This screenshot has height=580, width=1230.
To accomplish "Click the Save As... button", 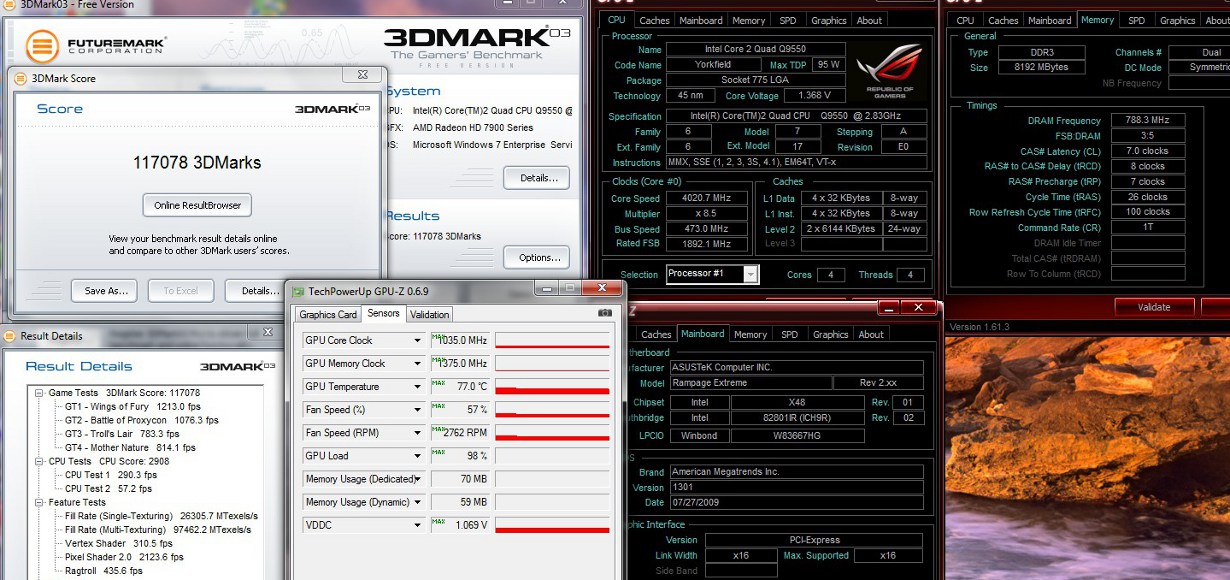I will pos(104,291).
